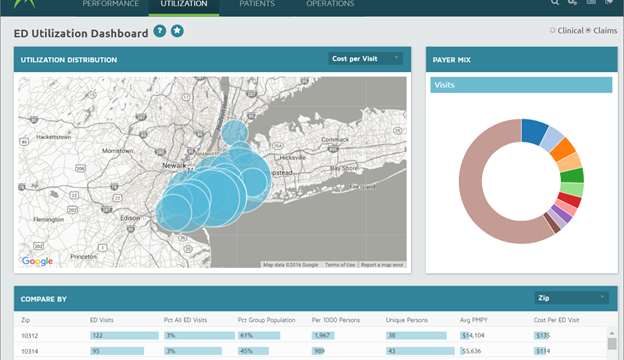The height and width of the screenshot is (360, 624).
Task: Click the $114 cost per visit cell
Action: click(542, 351)
